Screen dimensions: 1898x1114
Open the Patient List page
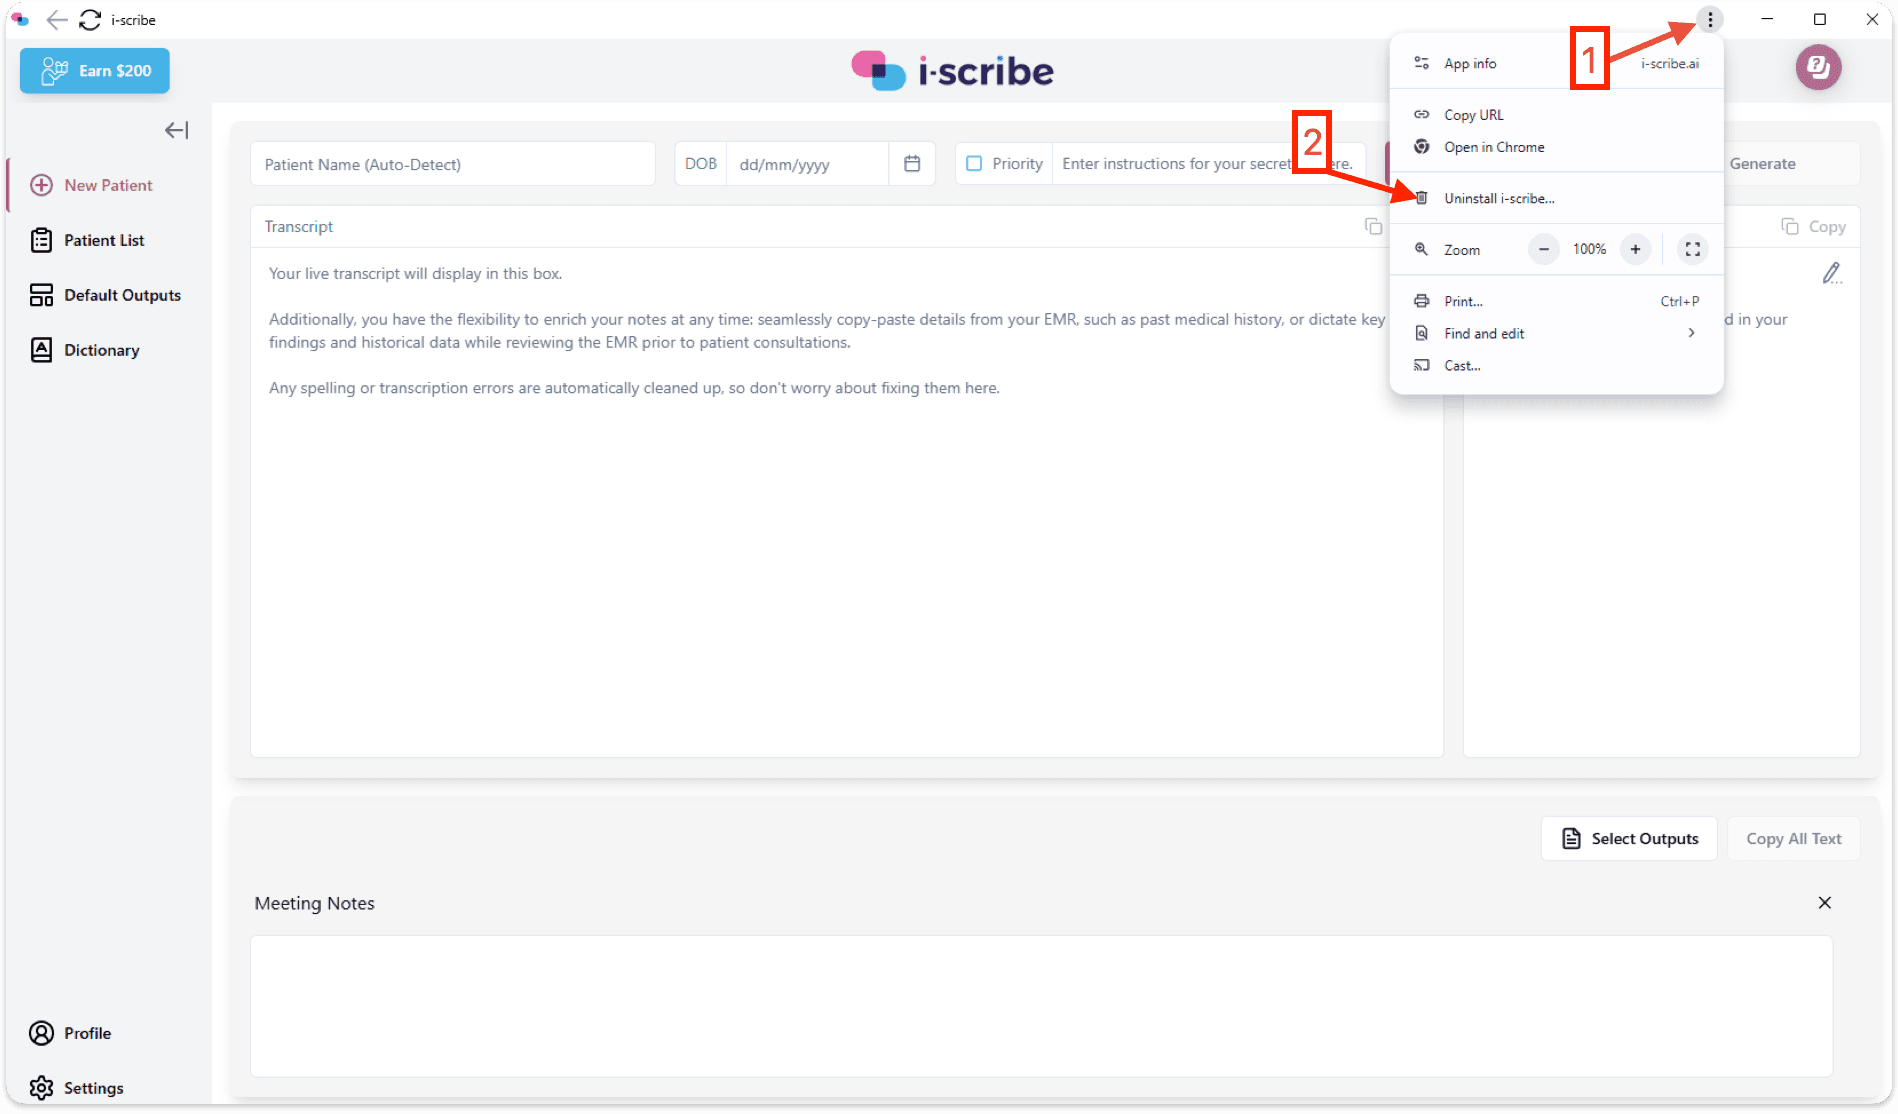point(104,240)
